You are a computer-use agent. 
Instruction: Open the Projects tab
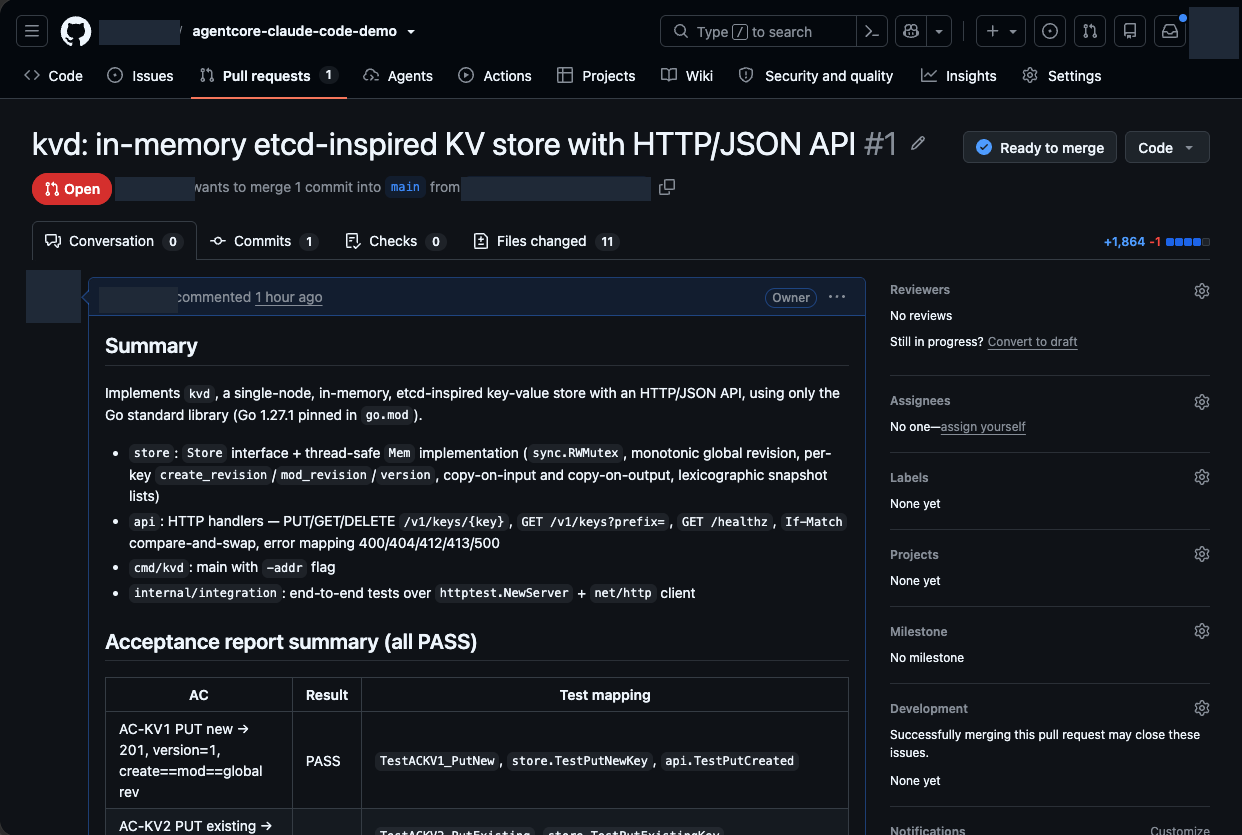[596, 75]
